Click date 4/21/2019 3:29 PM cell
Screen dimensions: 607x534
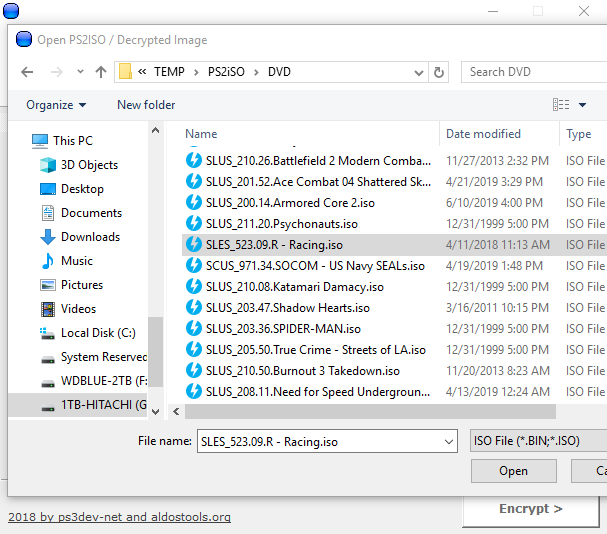tap(494, 182)
